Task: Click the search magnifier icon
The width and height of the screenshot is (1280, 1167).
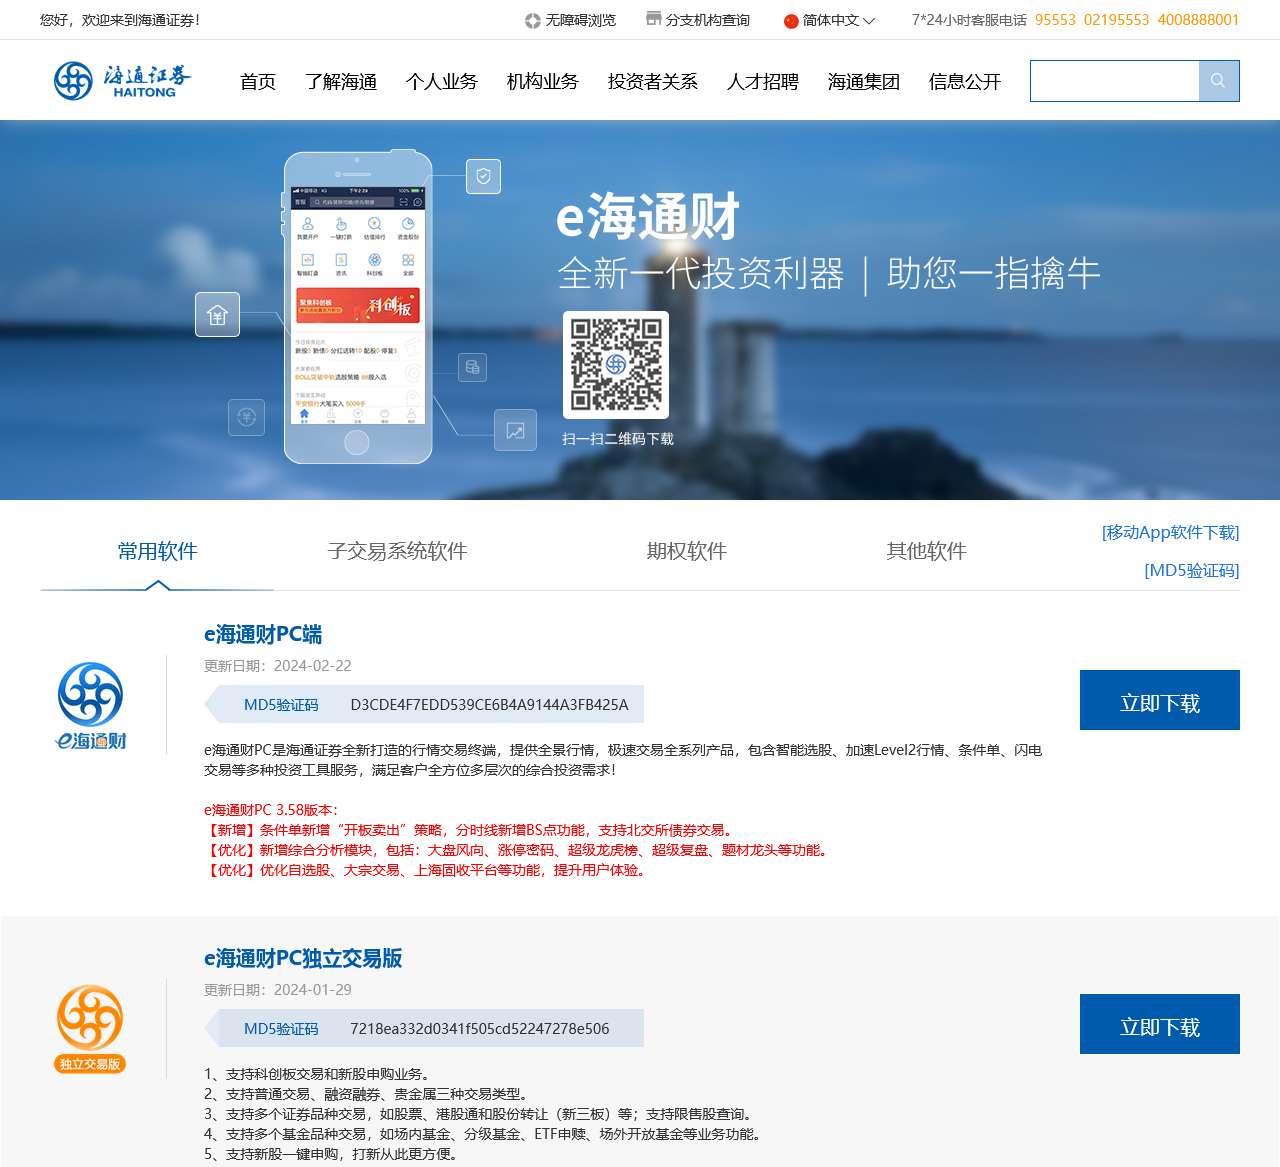Action: coord(1218,81)
